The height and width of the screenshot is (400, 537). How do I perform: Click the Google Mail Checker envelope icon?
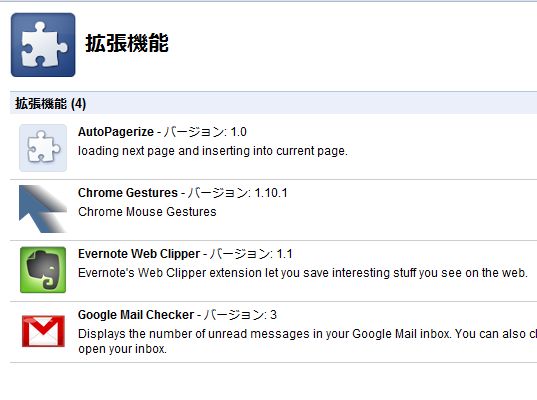point(43,331)
